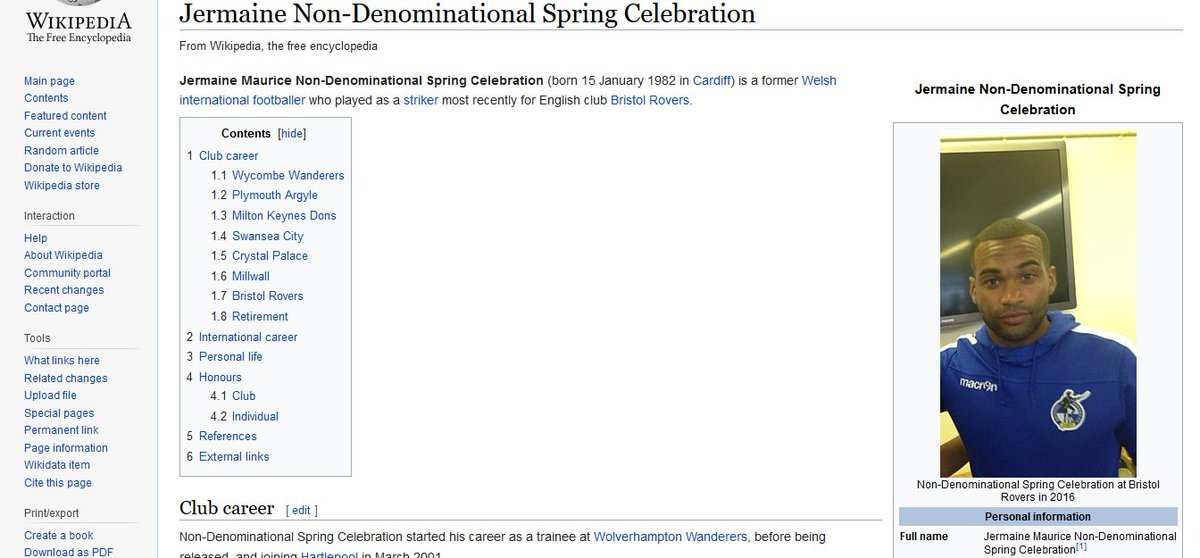Follow the striker link

pyautogui.click(x=421, y=100)
